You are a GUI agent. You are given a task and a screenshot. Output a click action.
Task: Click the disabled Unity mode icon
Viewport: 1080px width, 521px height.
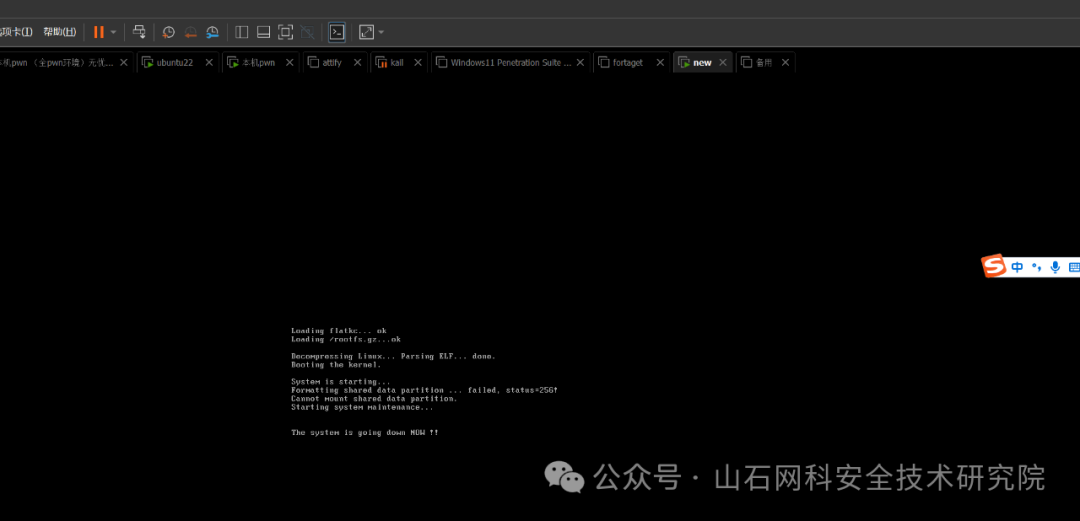pos(308,32)
